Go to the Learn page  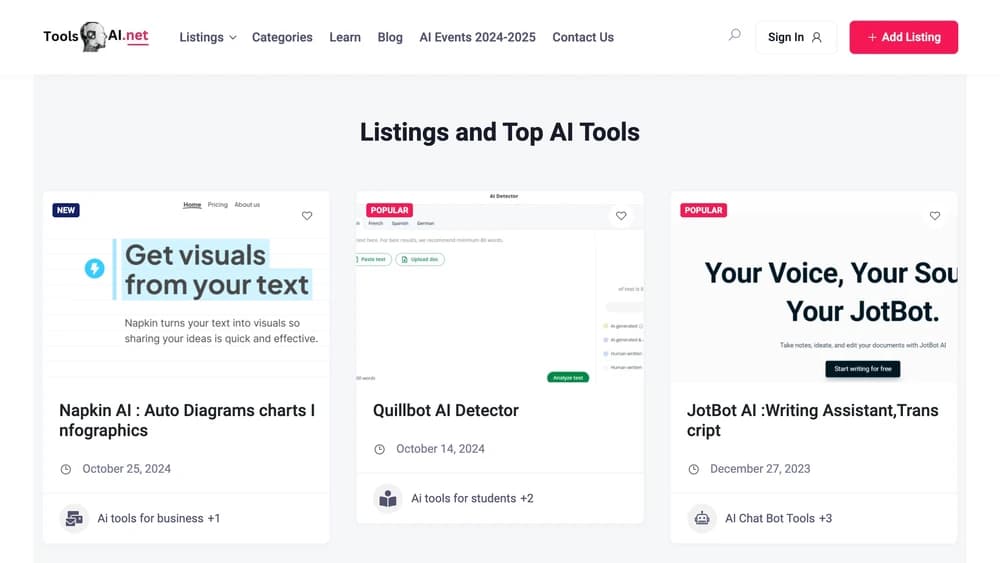tap(345, 37)
